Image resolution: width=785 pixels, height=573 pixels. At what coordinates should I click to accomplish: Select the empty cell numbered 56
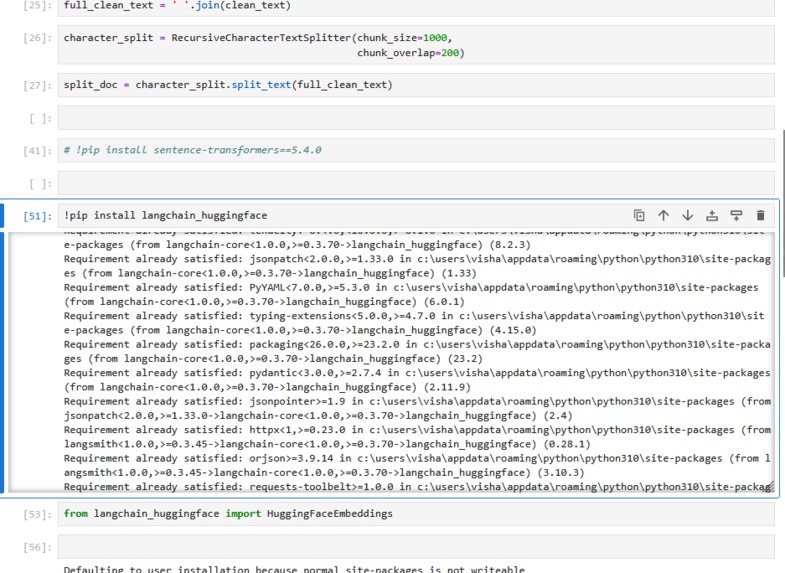click(x=416, y=546)
